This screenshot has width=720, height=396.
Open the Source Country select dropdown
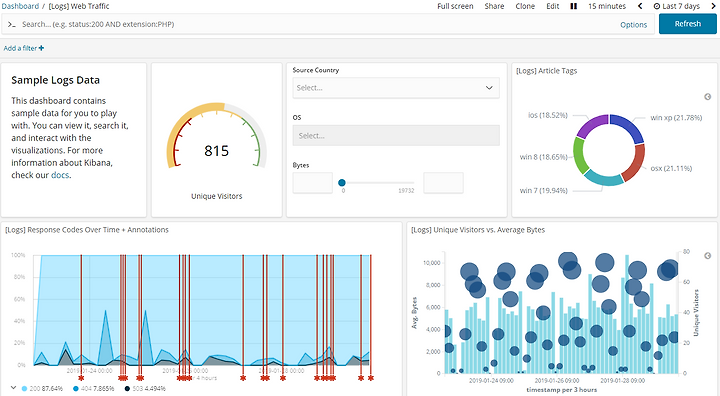point(396,88)
